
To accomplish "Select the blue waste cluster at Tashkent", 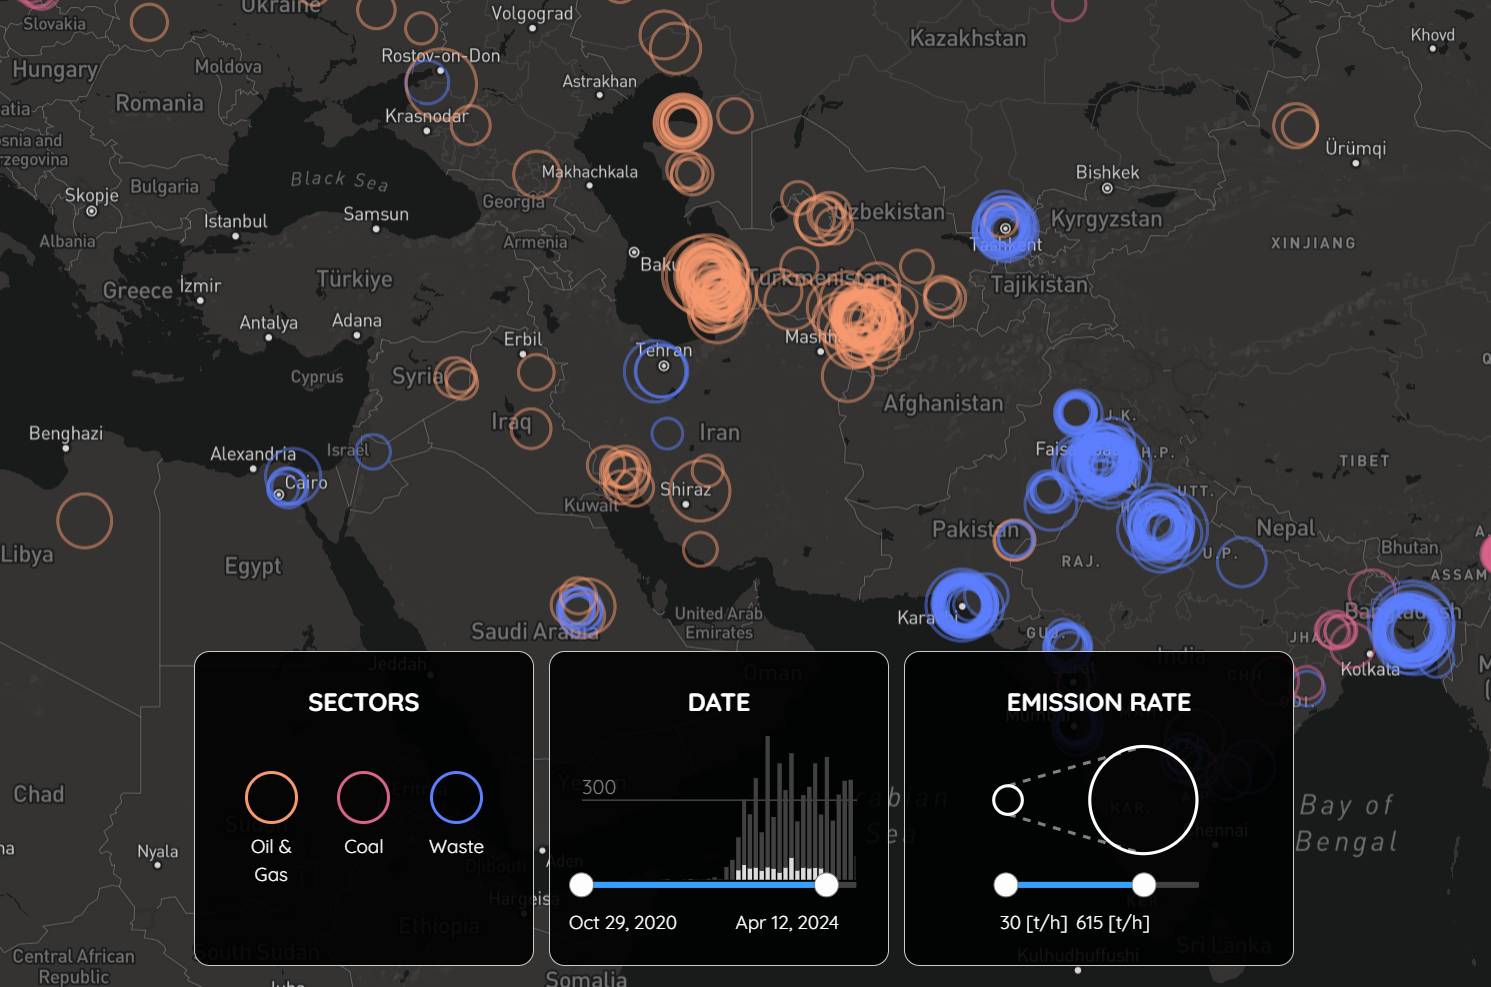I will pyautogui.click(x=1005, y=227).
